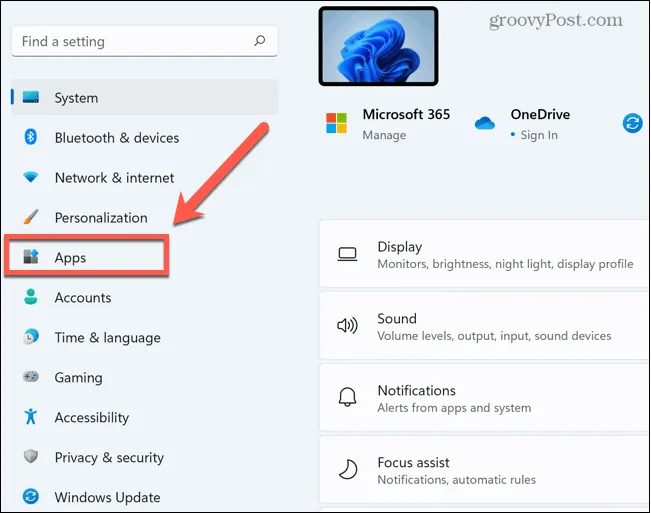Image resolution: width=651 pixels, height=513 pixels.
Task: Go to Network & internet
Action: pos(114,177)
